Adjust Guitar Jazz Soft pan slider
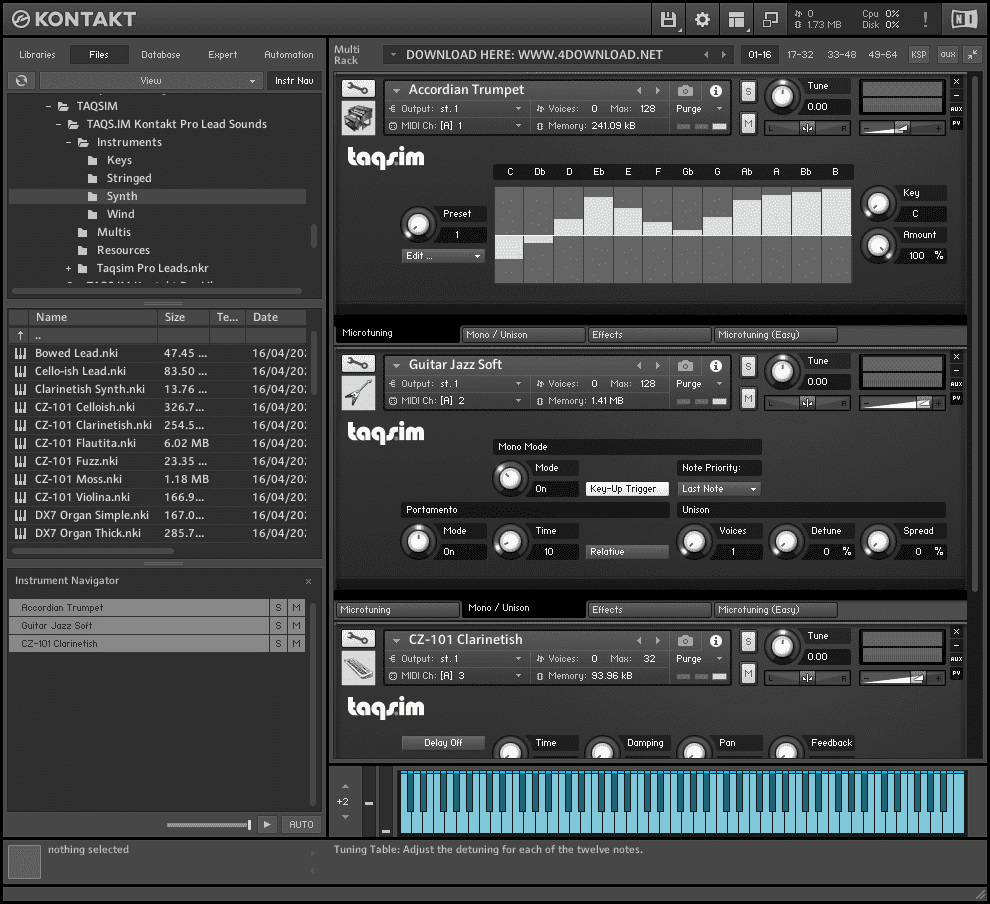The height and width of the screenshot is (904, 990). tap(807, 403)
